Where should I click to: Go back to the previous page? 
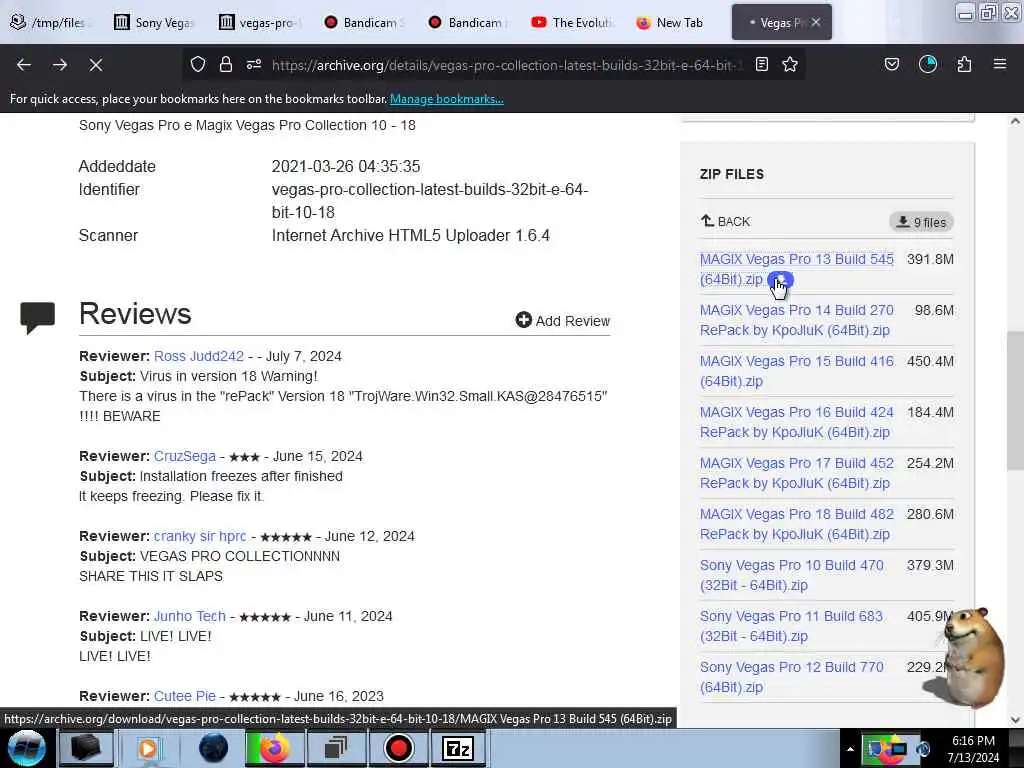click(x=24, y=65)
